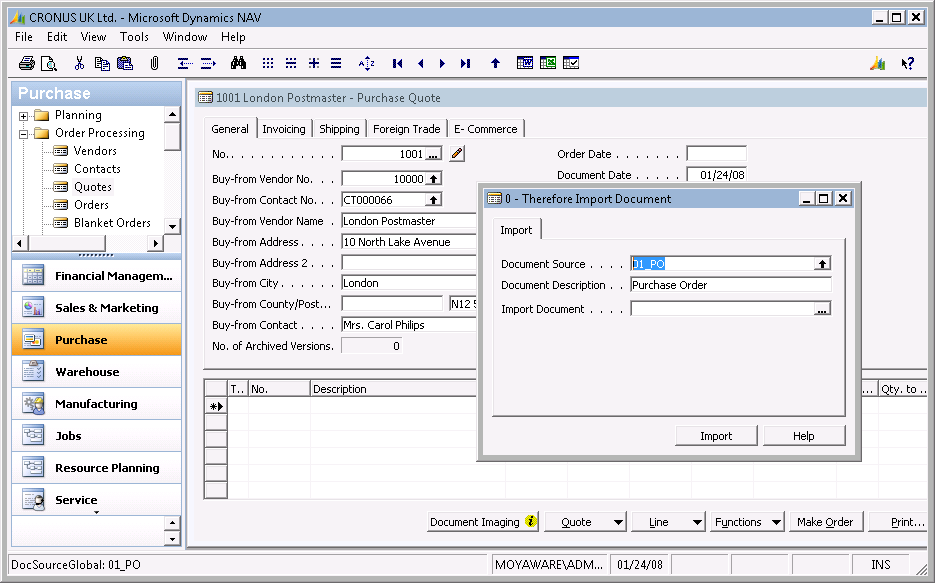Click the binoculars Find icon

pos(239,63)
